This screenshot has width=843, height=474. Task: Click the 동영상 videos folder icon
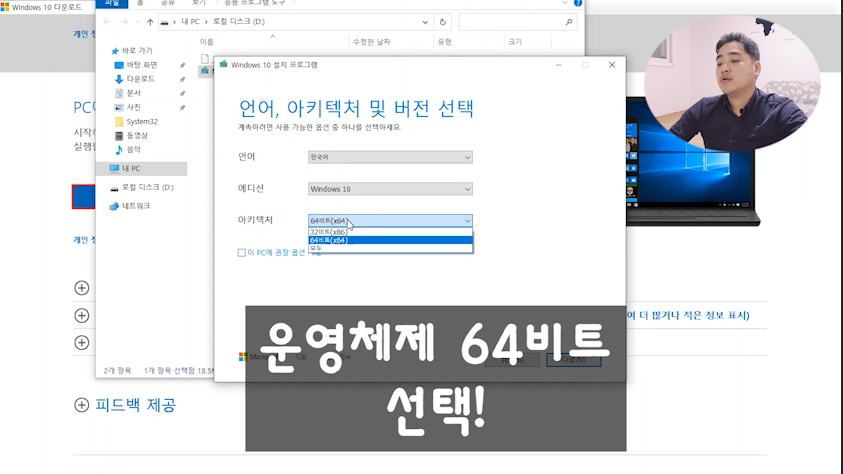click(119, 135)
